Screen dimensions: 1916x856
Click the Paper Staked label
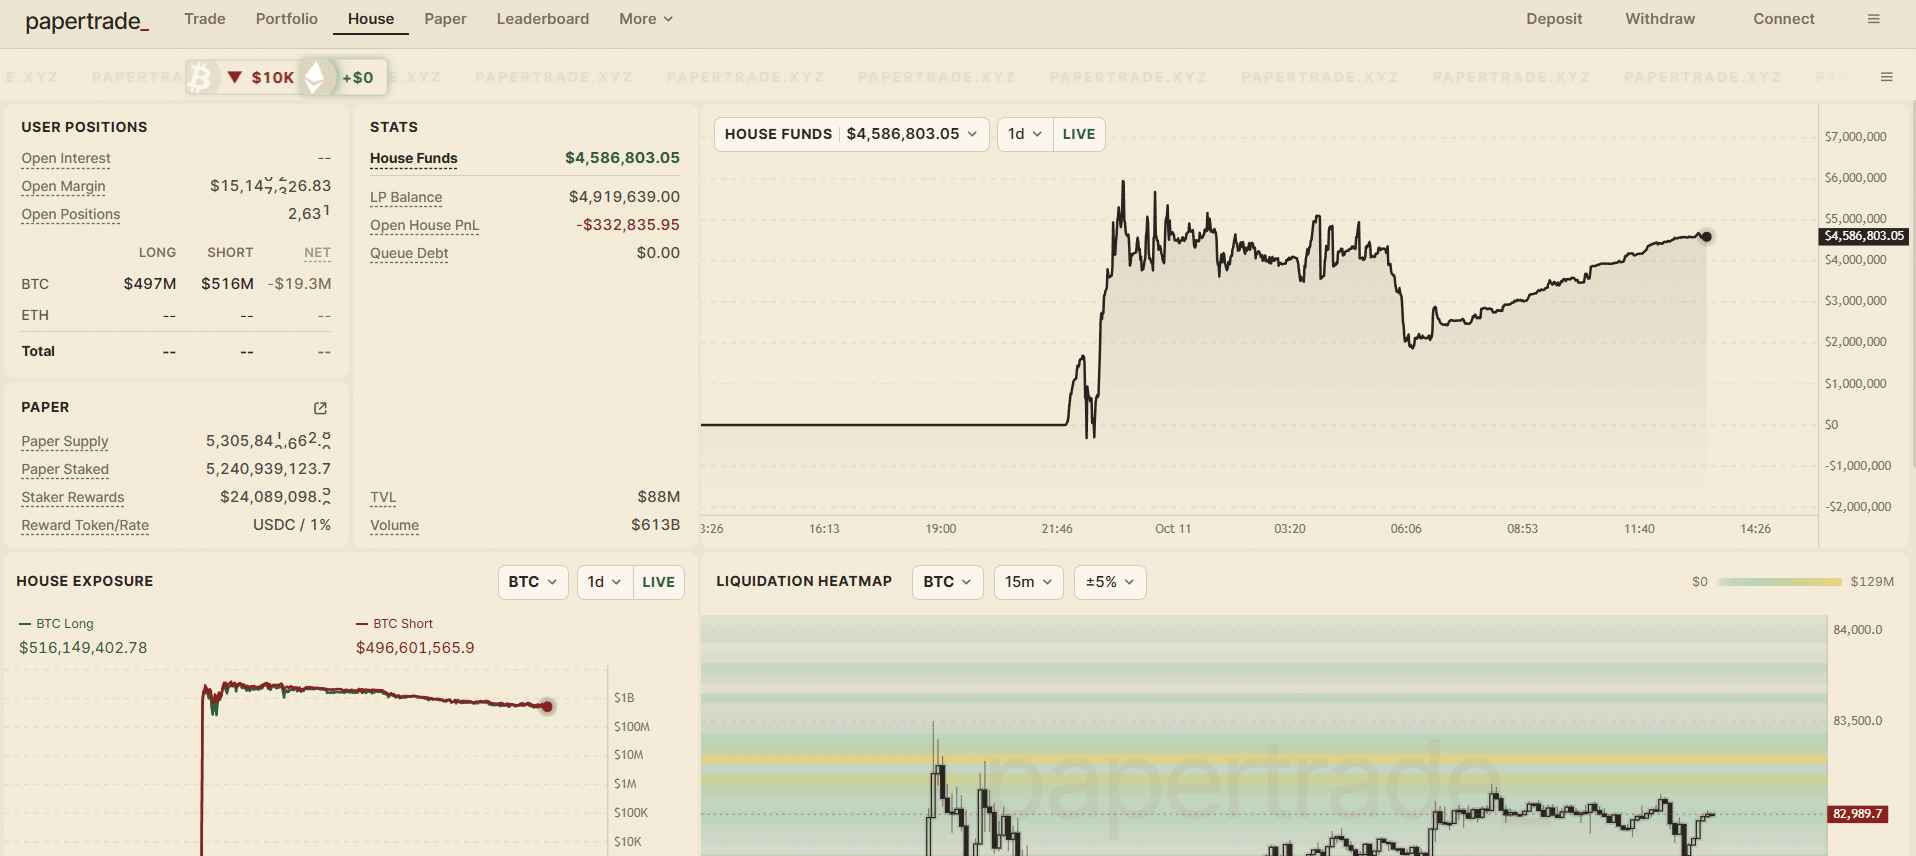click(x=65, y=469)
